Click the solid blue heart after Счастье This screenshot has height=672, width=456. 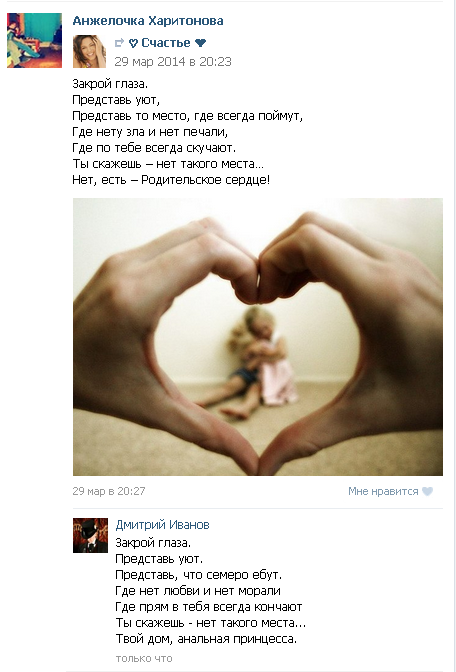[x=200, y=43]
